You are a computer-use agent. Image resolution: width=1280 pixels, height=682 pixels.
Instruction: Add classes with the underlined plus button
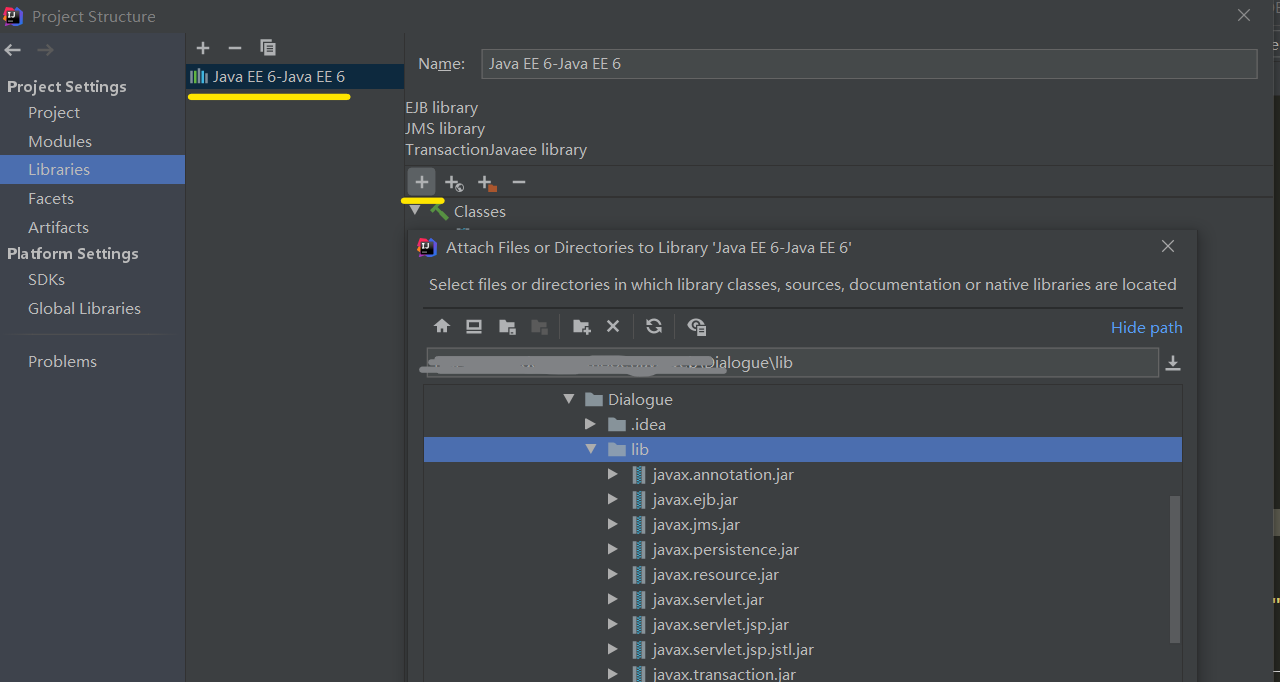pos(421,182)
